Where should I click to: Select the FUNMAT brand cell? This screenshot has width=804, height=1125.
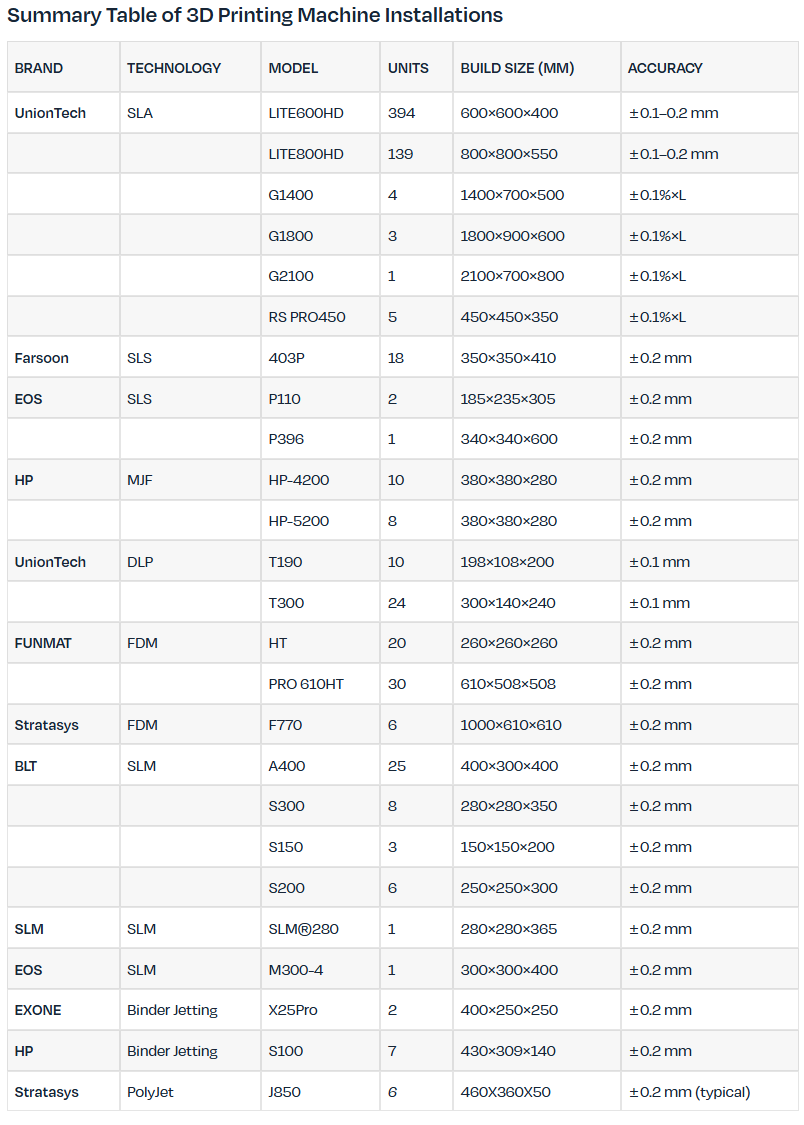(x=43, y=643)
